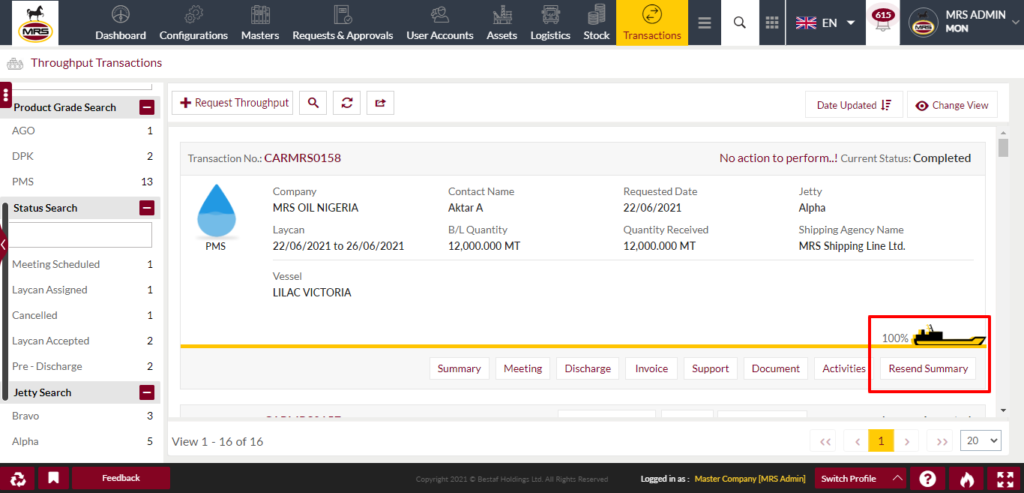
Task: Open the Support button
Action: [x=711, y=368]
